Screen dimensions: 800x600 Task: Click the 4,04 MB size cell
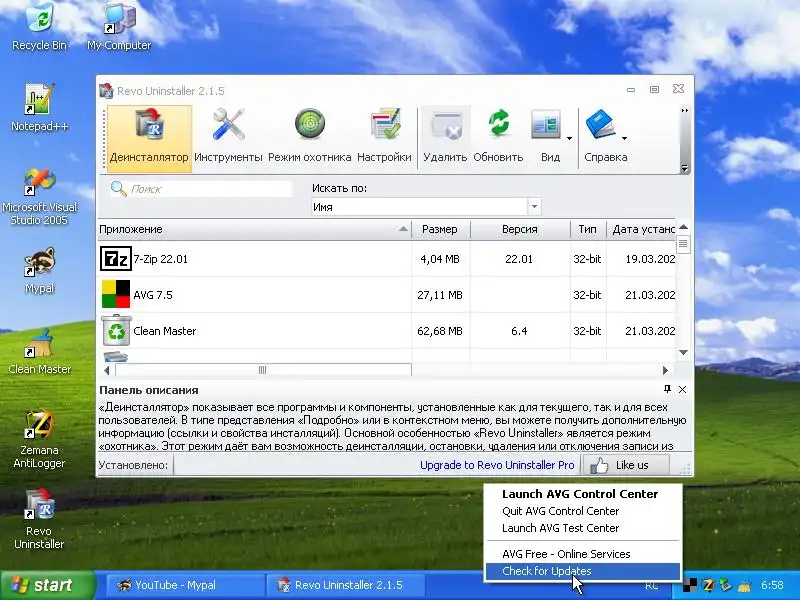pyautogui.click(x=440, y=259)
